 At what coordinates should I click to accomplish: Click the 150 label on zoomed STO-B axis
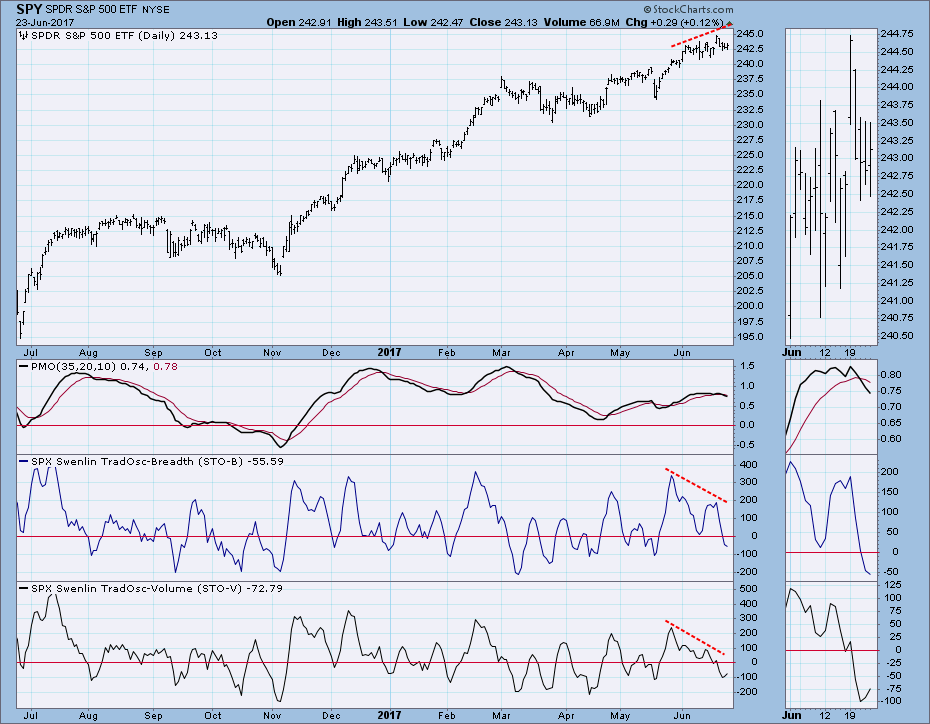890,492
